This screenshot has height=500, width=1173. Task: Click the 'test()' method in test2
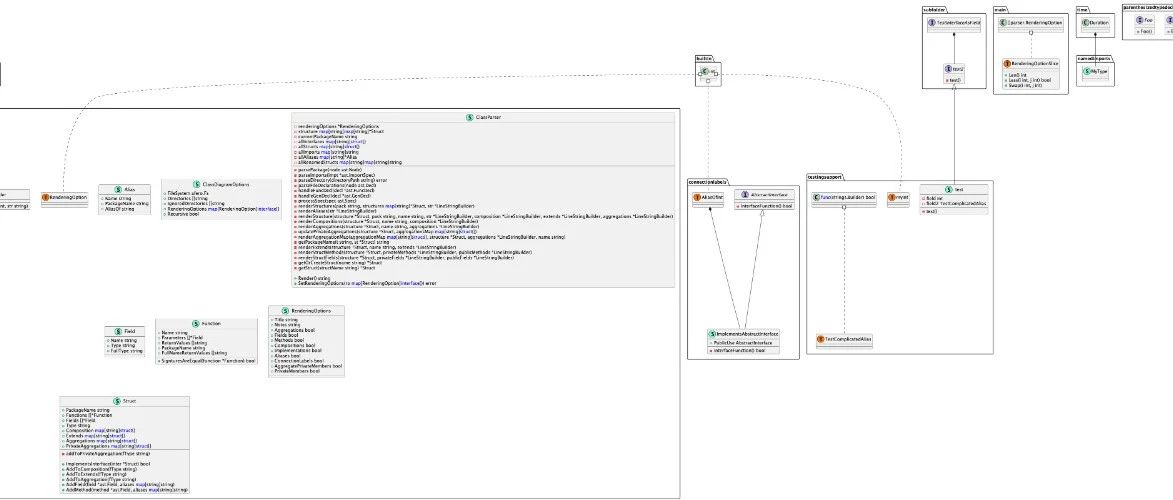tap(954, 79)
